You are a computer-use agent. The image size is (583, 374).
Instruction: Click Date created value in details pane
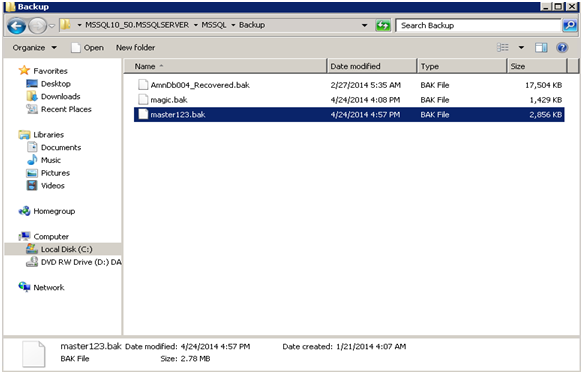point(371,347)
